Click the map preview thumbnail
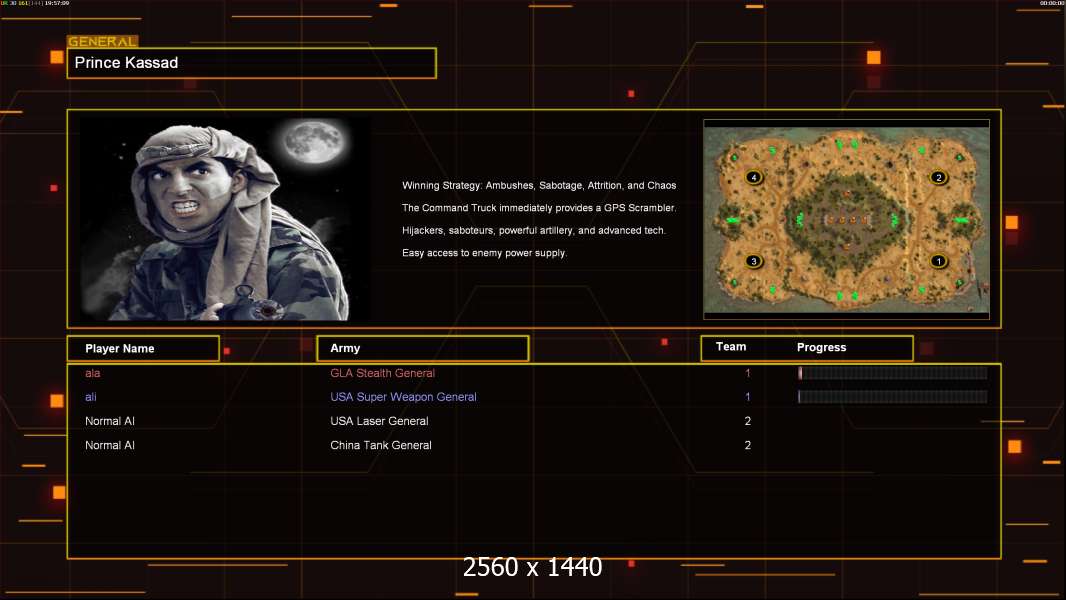 (x=846, y=219)
